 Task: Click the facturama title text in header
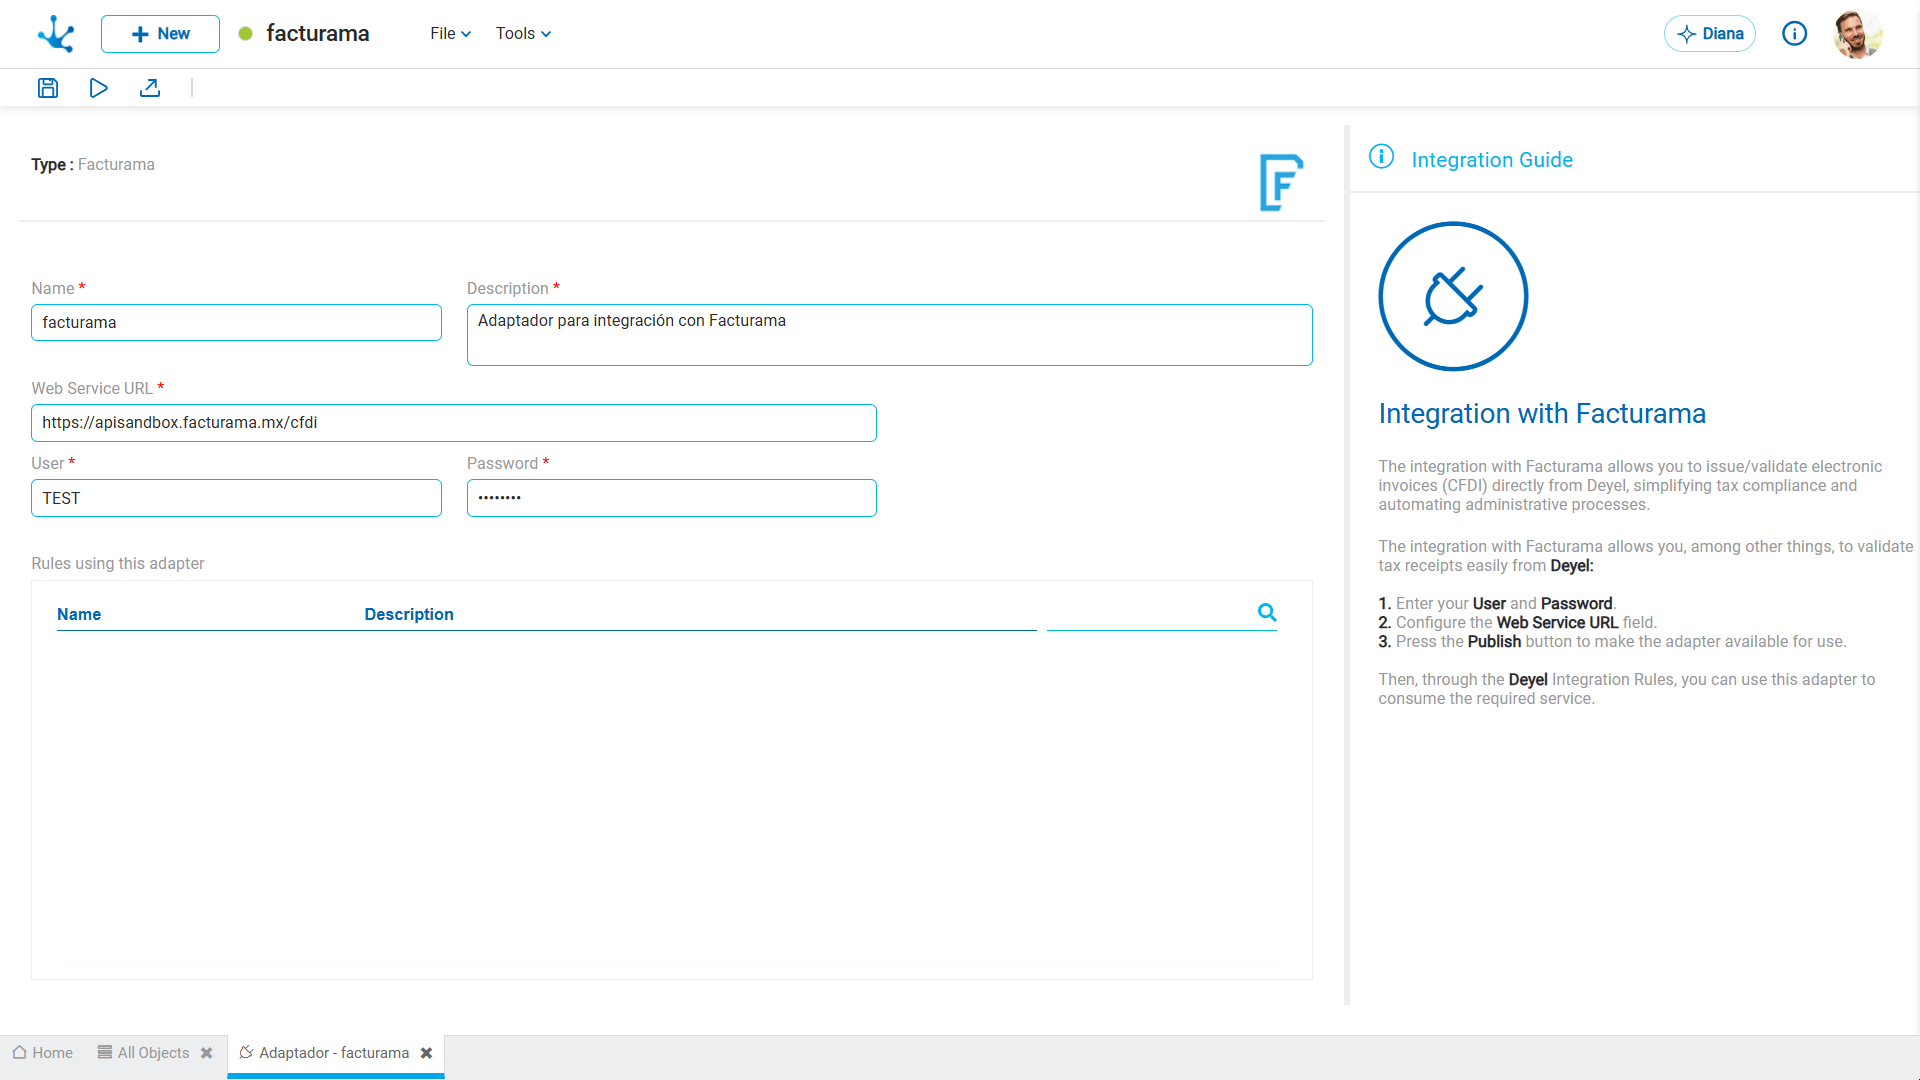[x=318, y=34]
